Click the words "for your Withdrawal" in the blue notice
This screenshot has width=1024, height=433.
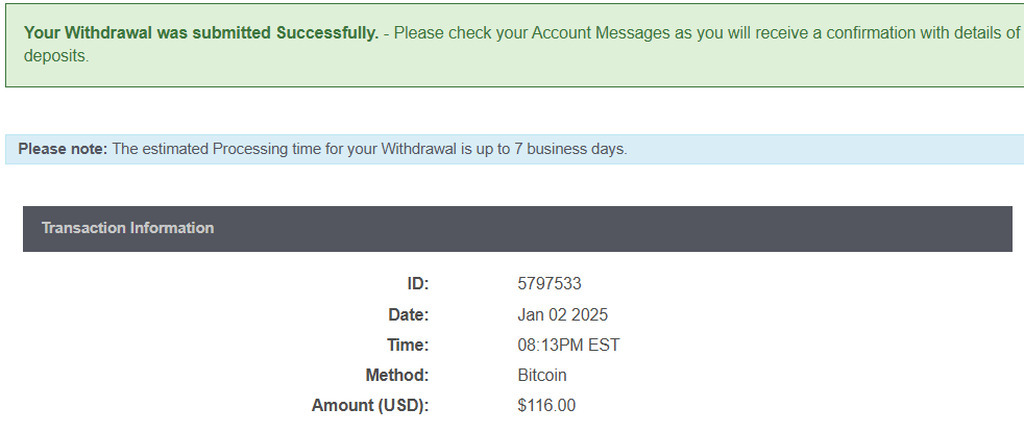click(389, 149)
